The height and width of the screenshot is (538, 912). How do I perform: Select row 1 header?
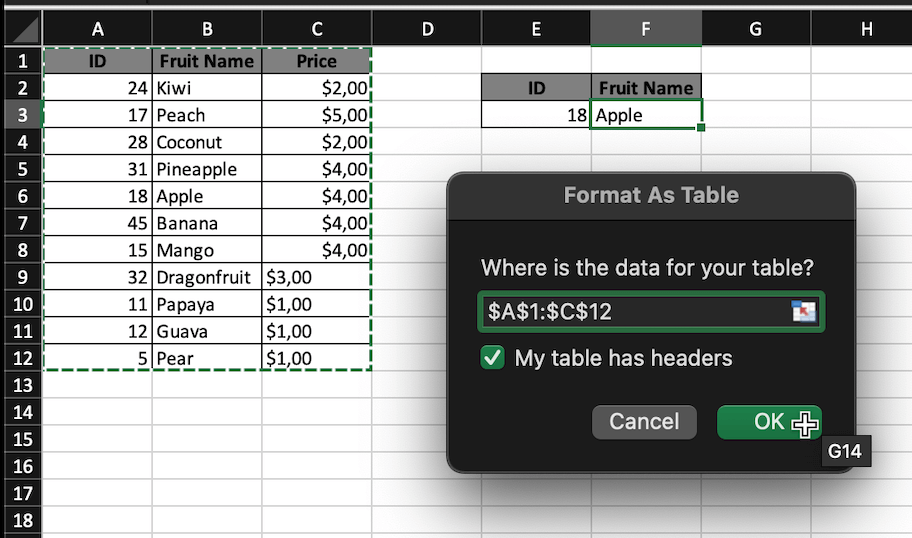pos(23,60)
